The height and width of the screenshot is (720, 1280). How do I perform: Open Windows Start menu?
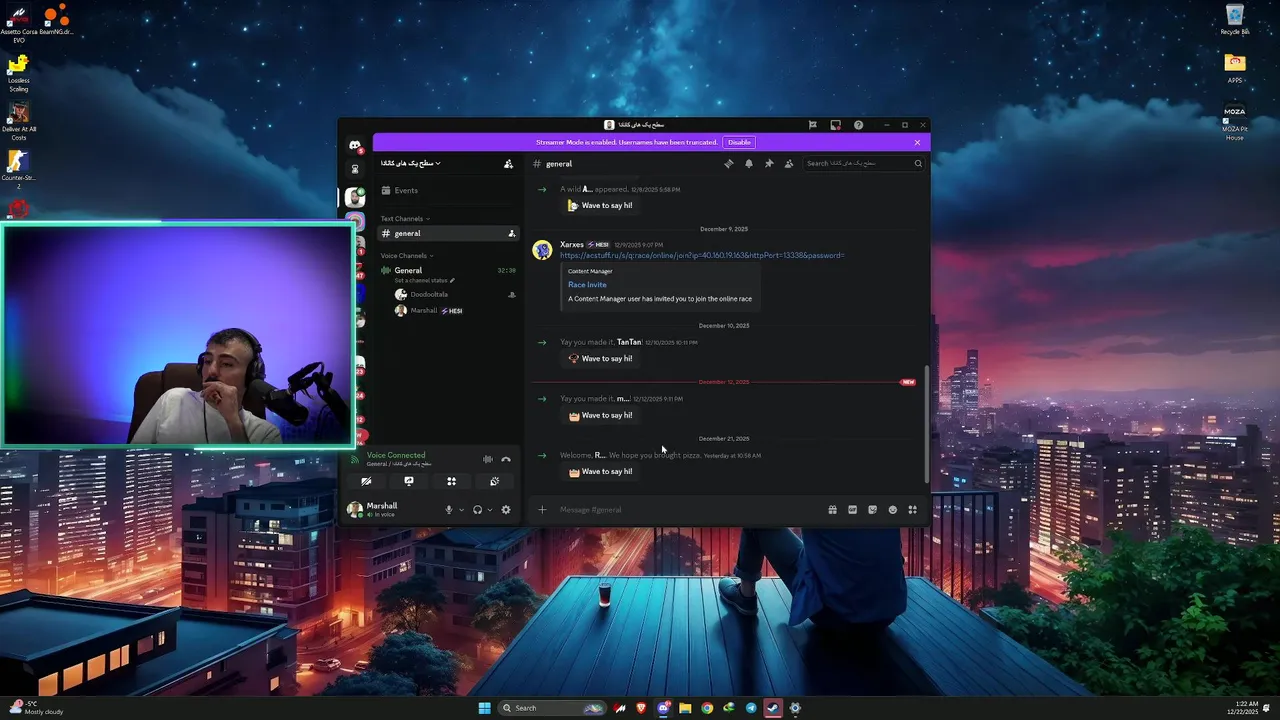click(484, 708)
